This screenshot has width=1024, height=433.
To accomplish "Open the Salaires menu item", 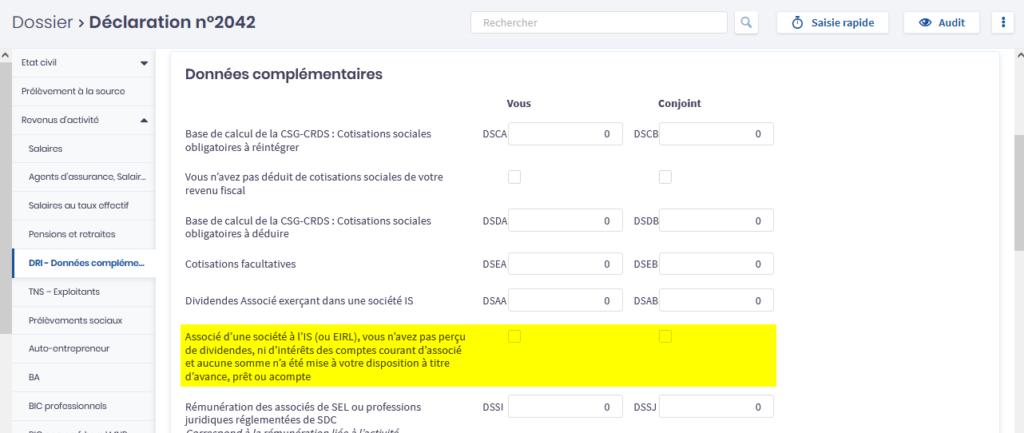I will [x=46, y=148].
